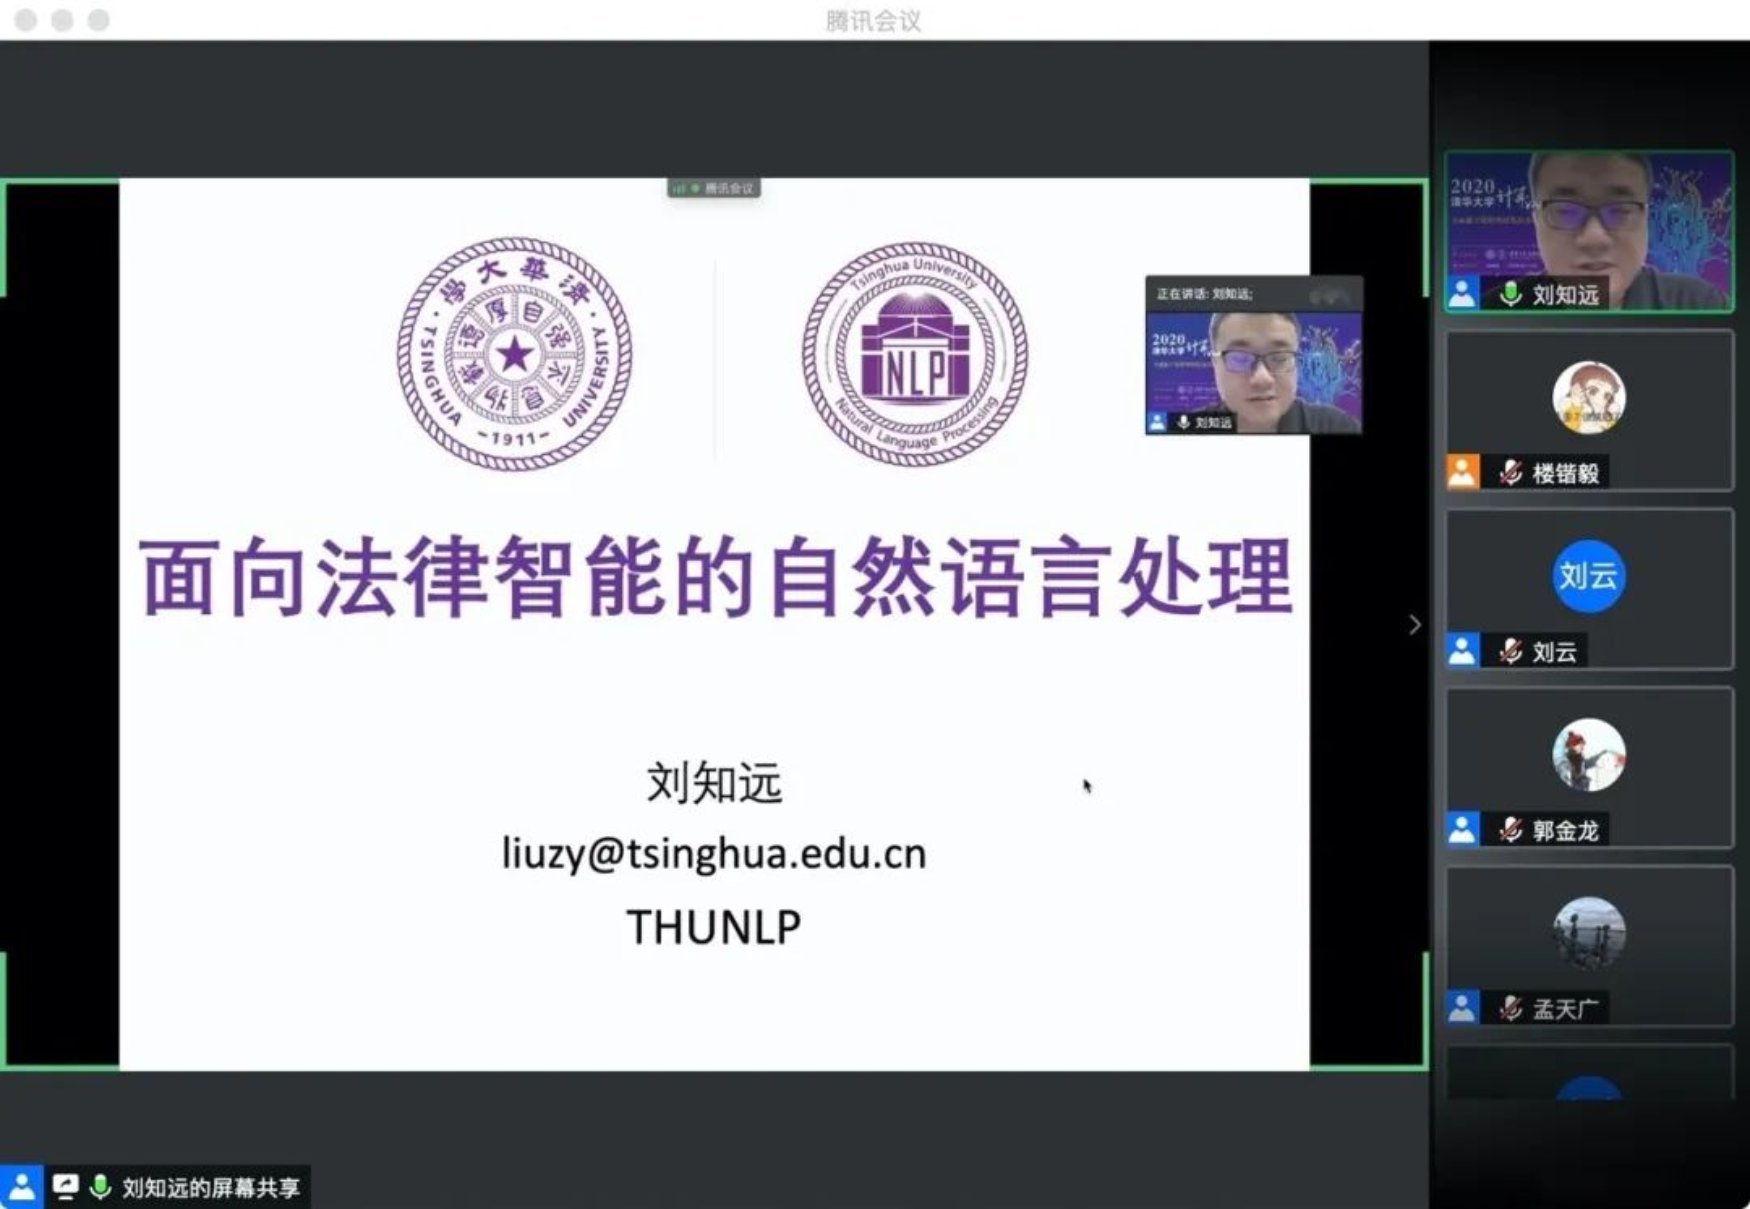Click 郭金龙's avatar picture

coord(1588,755)
